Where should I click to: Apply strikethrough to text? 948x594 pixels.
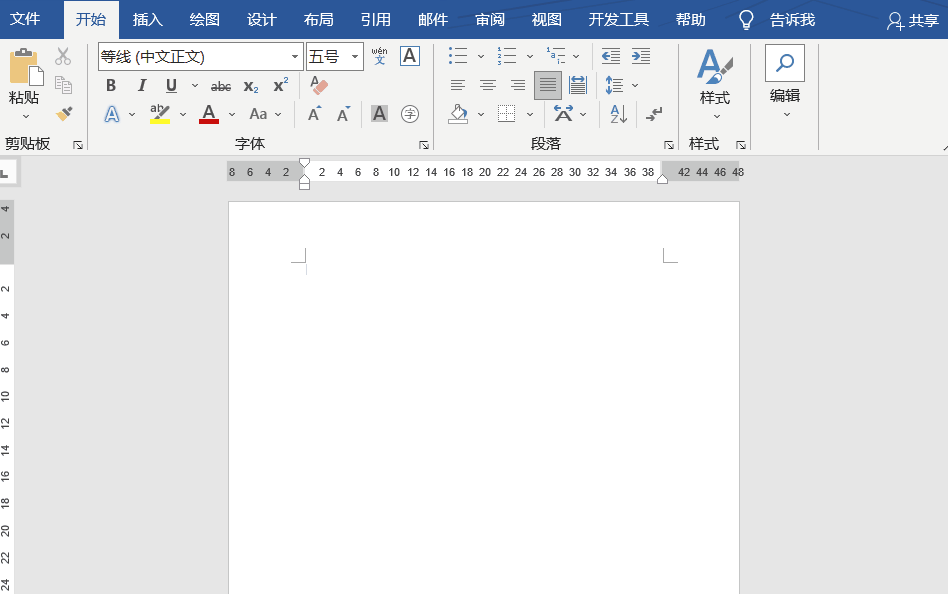220,85
